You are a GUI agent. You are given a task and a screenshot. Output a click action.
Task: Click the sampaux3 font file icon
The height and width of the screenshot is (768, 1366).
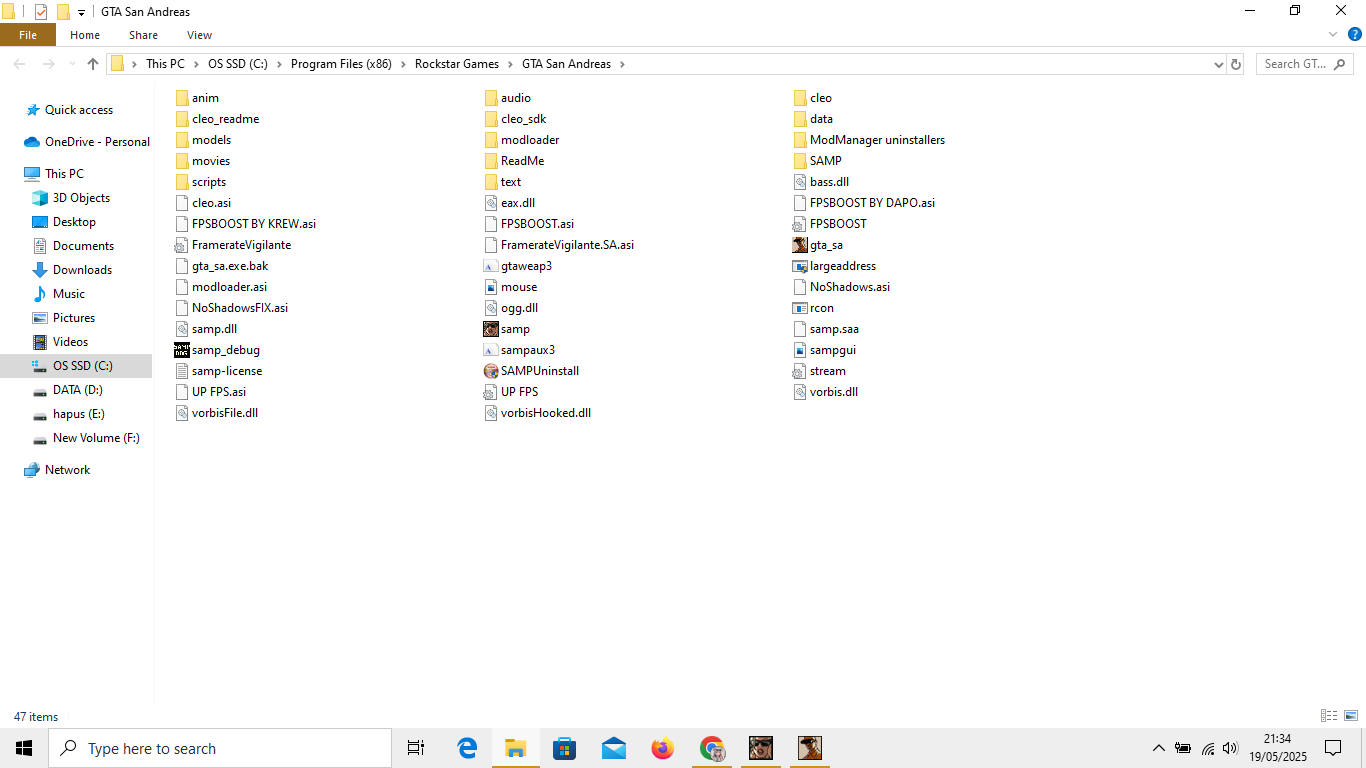coord(491,350)
